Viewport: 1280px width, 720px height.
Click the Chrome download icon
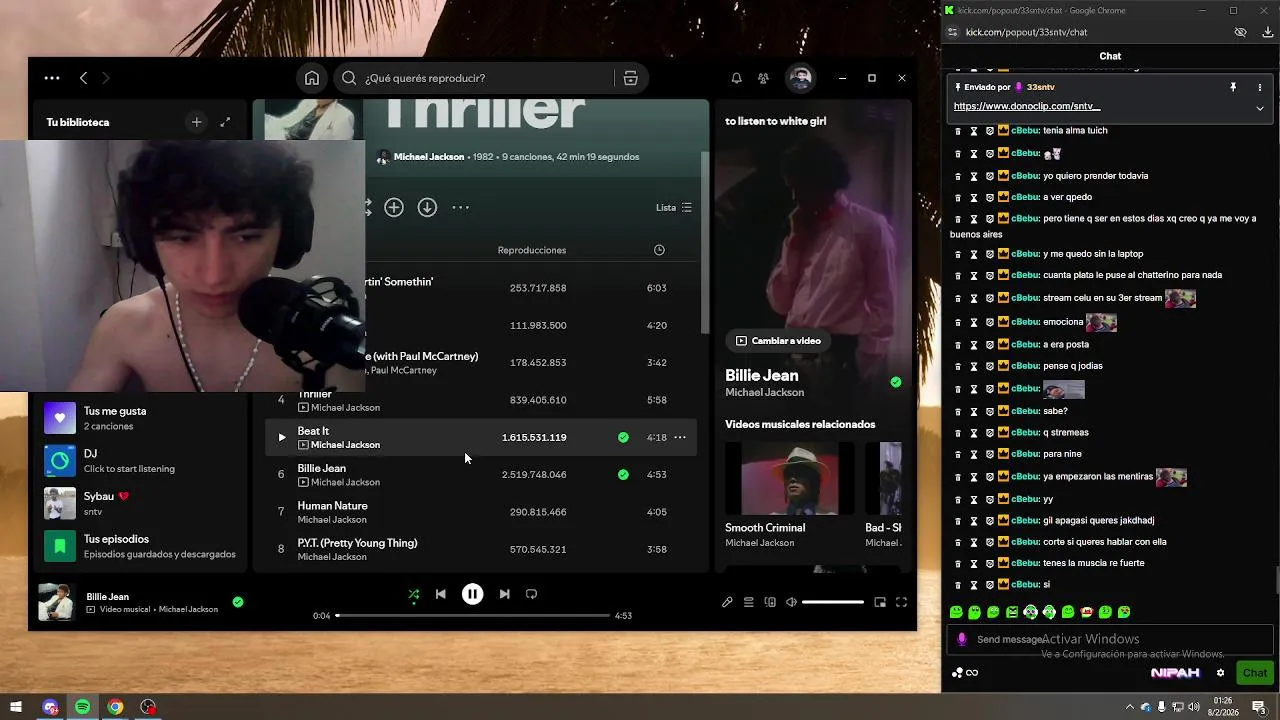tap(1267, 32)
